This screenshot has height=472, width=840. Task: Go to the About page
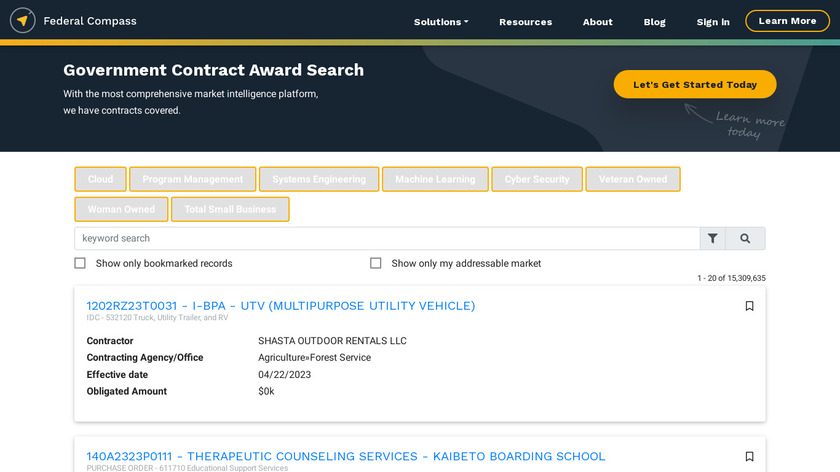point(597,22)
